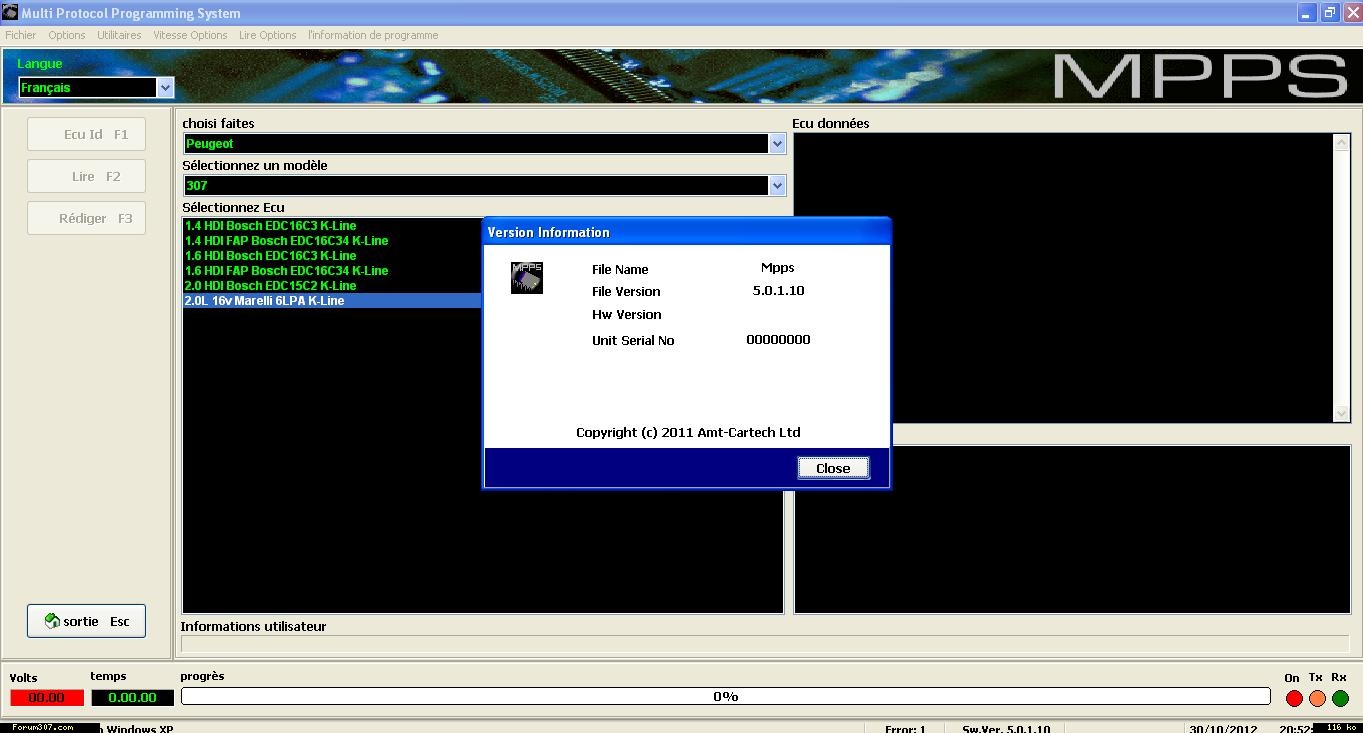The image size is (1363, 733).
Task: Click the Lire F2 button
Action: pos(87,176)
